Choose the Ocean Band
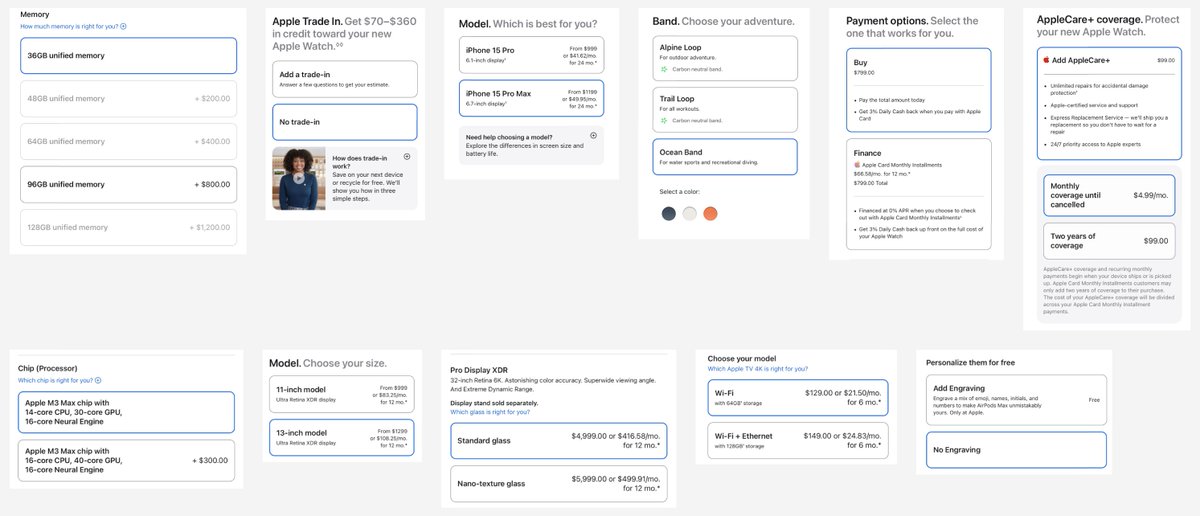The width and height of the screenshot is (1200, 516). point(724,157)
